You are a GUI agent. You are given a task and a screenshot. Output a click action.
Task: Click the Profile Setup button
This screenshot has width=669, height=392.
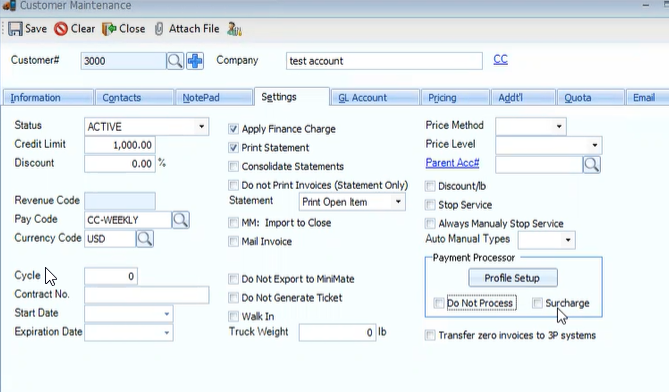513,278
